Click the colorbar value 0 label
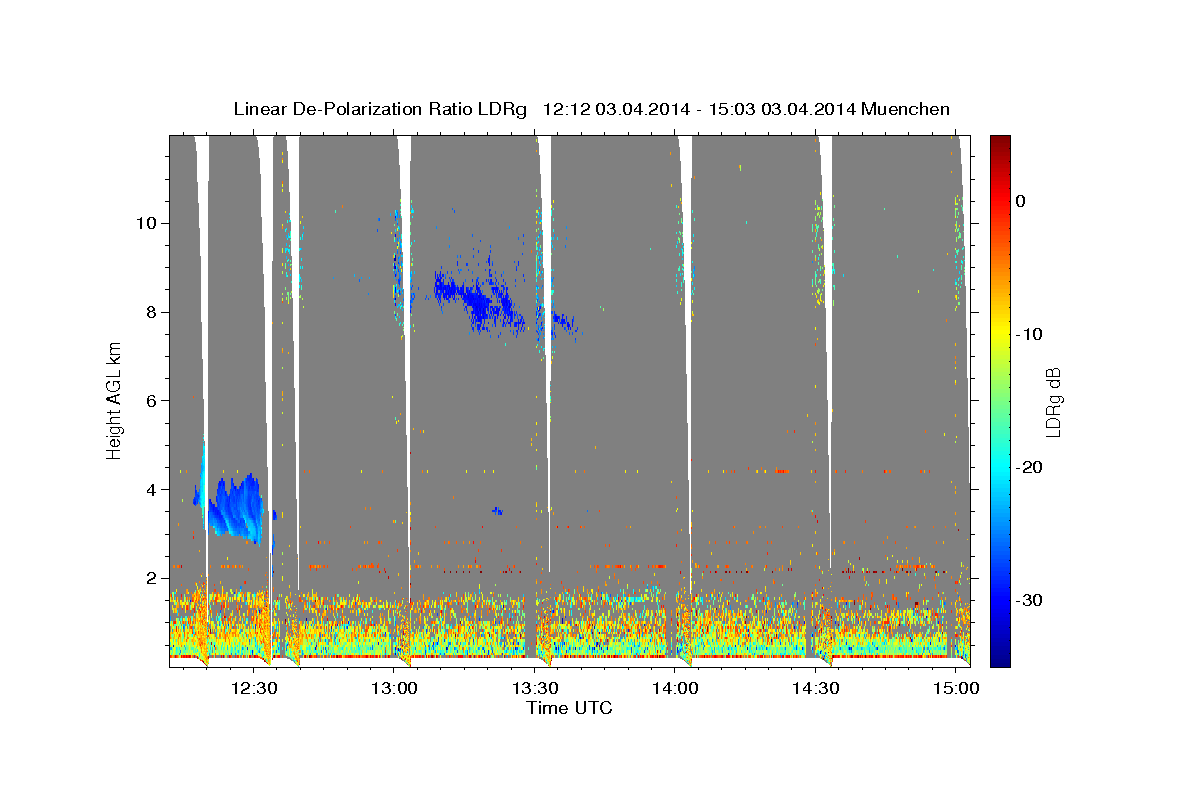The image size is (1200, 800). coord(1021,201)
